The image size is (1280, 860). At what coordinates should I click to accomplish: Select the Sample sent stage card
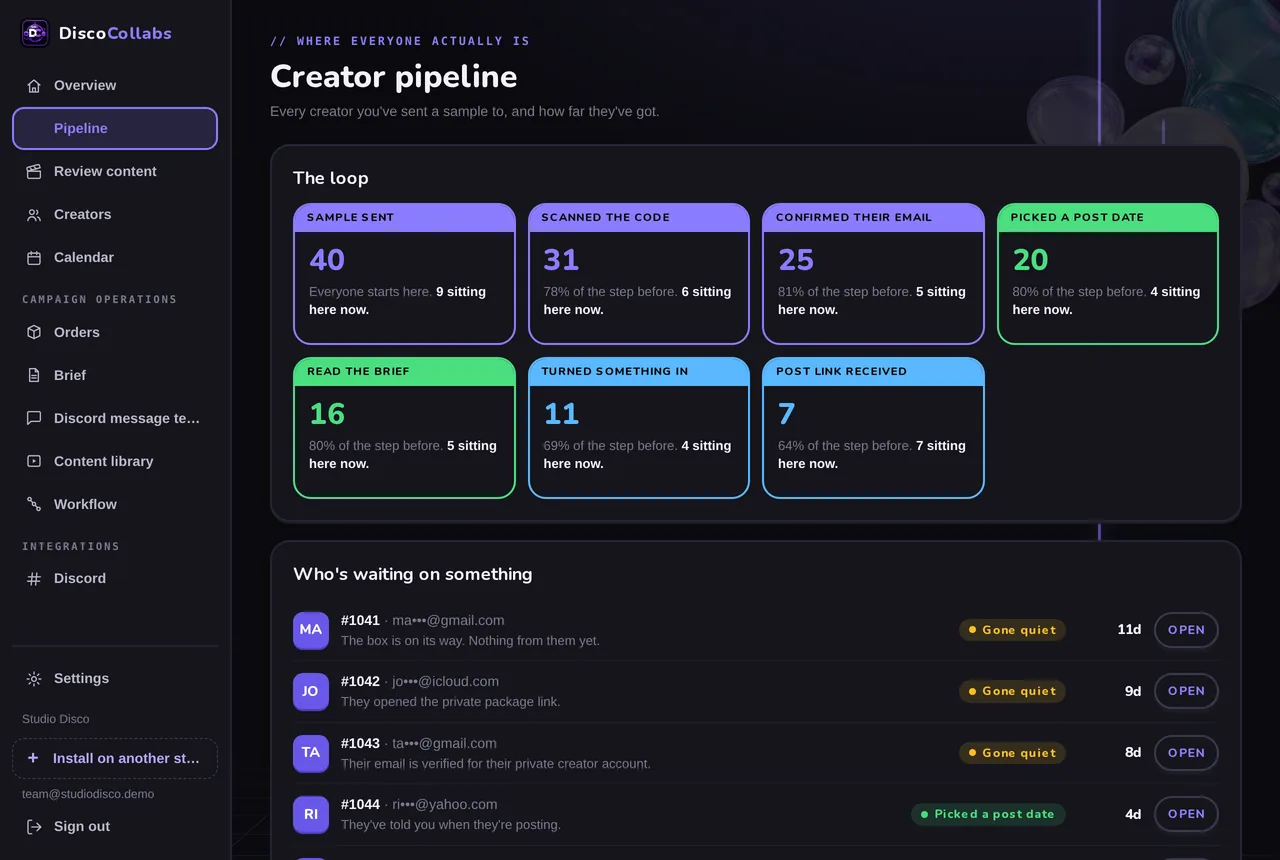coord(404,274)
